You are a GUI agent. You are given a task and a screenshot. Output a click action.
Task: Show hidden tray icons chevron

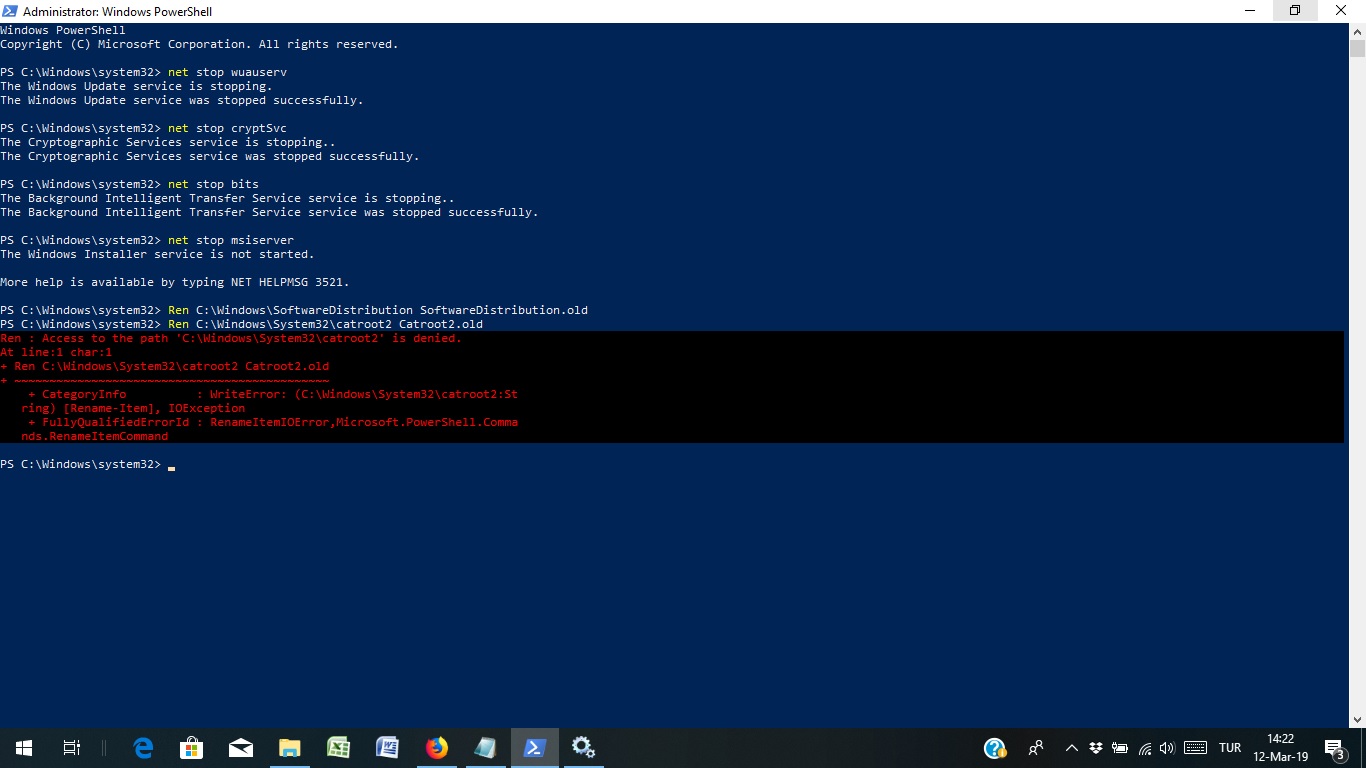point(1072,748)
